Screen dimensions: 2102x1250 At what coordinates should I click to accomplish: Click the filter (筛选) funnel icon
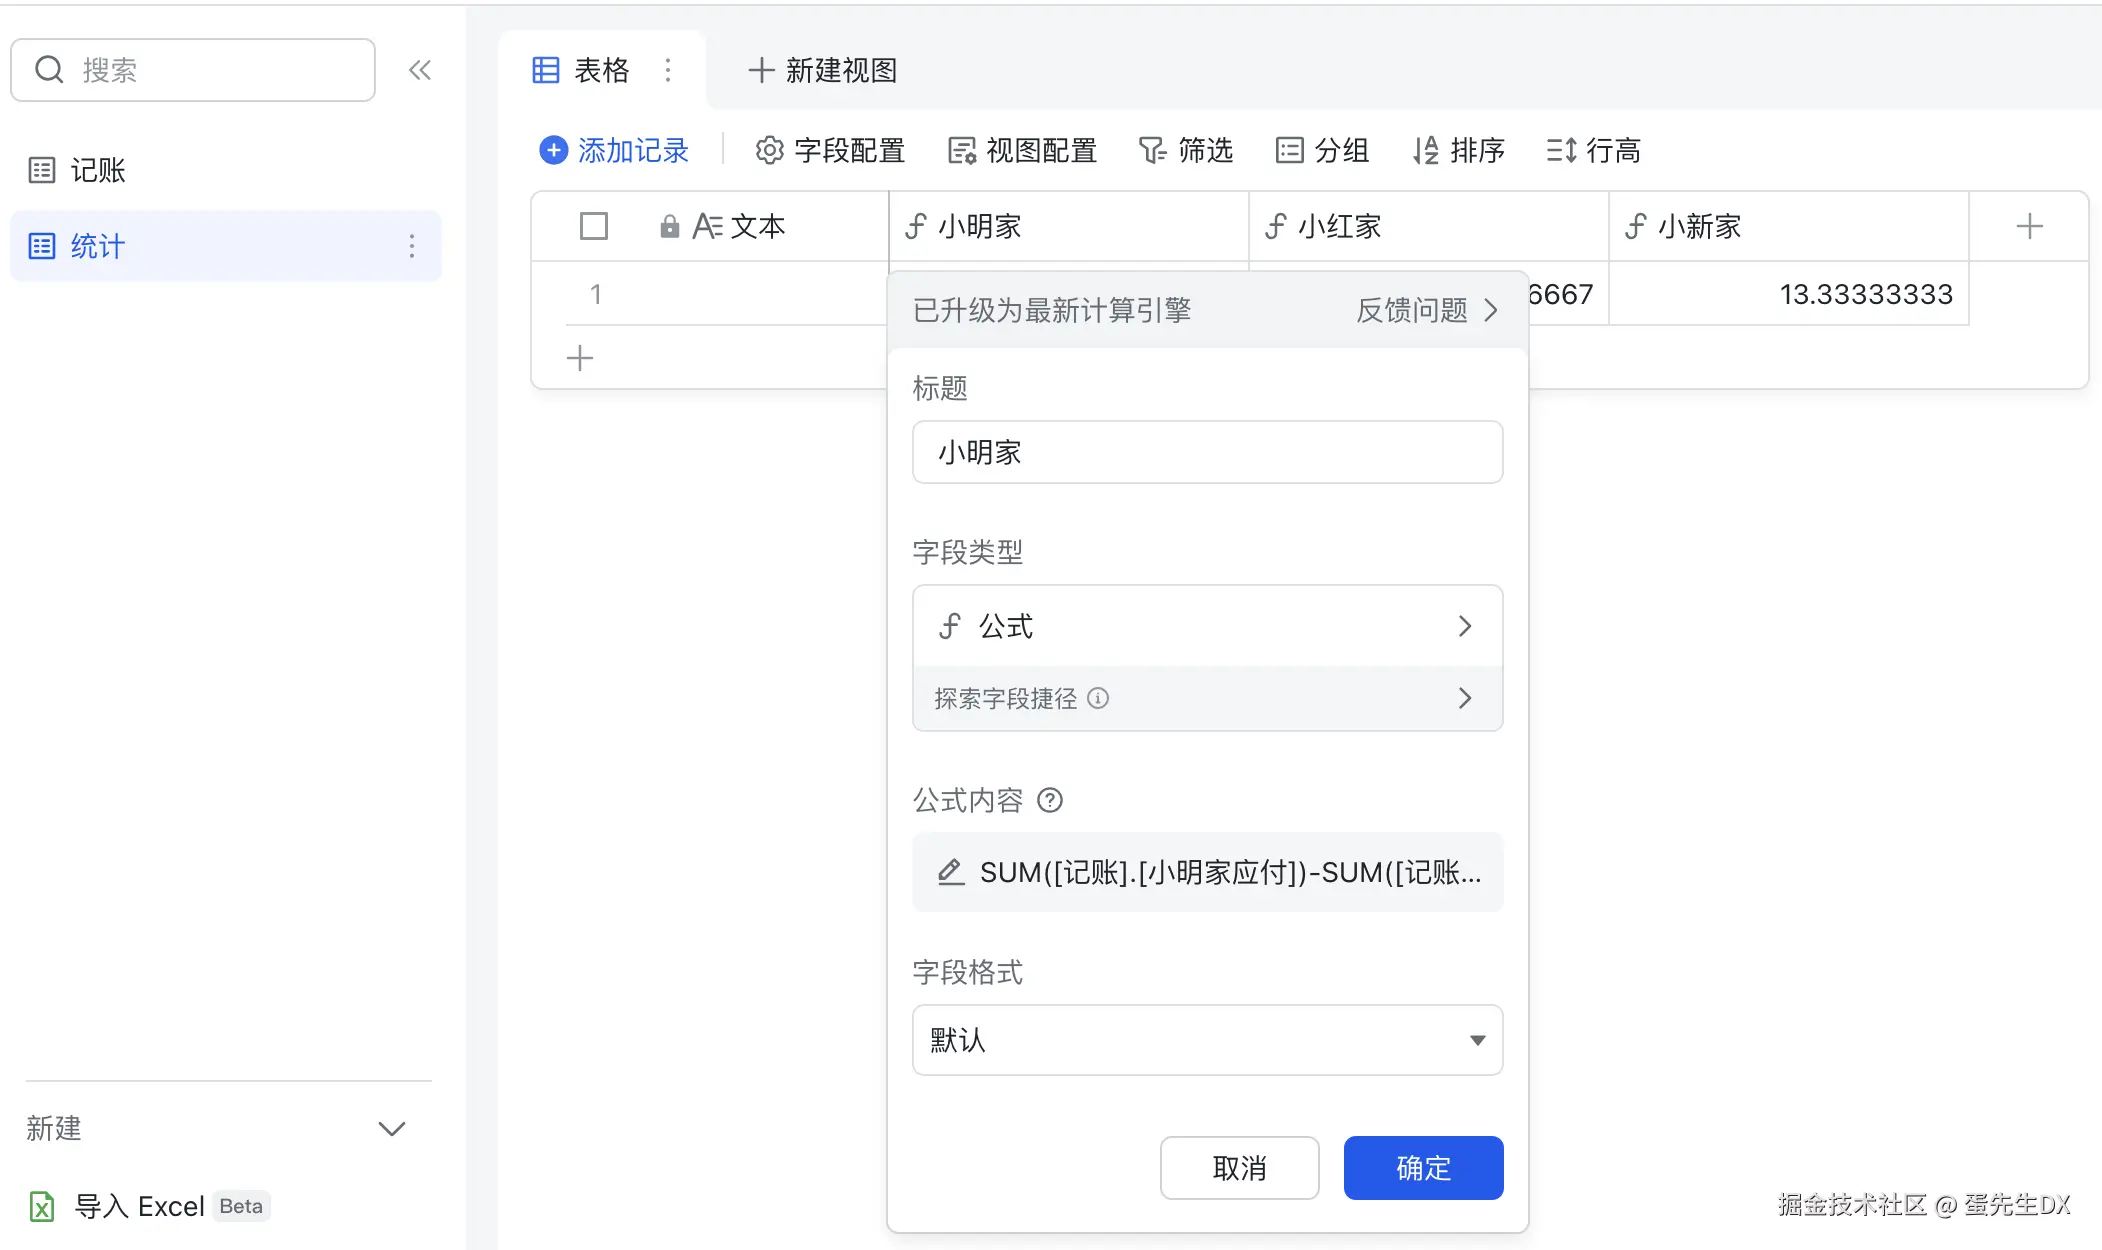(1152, 150)
